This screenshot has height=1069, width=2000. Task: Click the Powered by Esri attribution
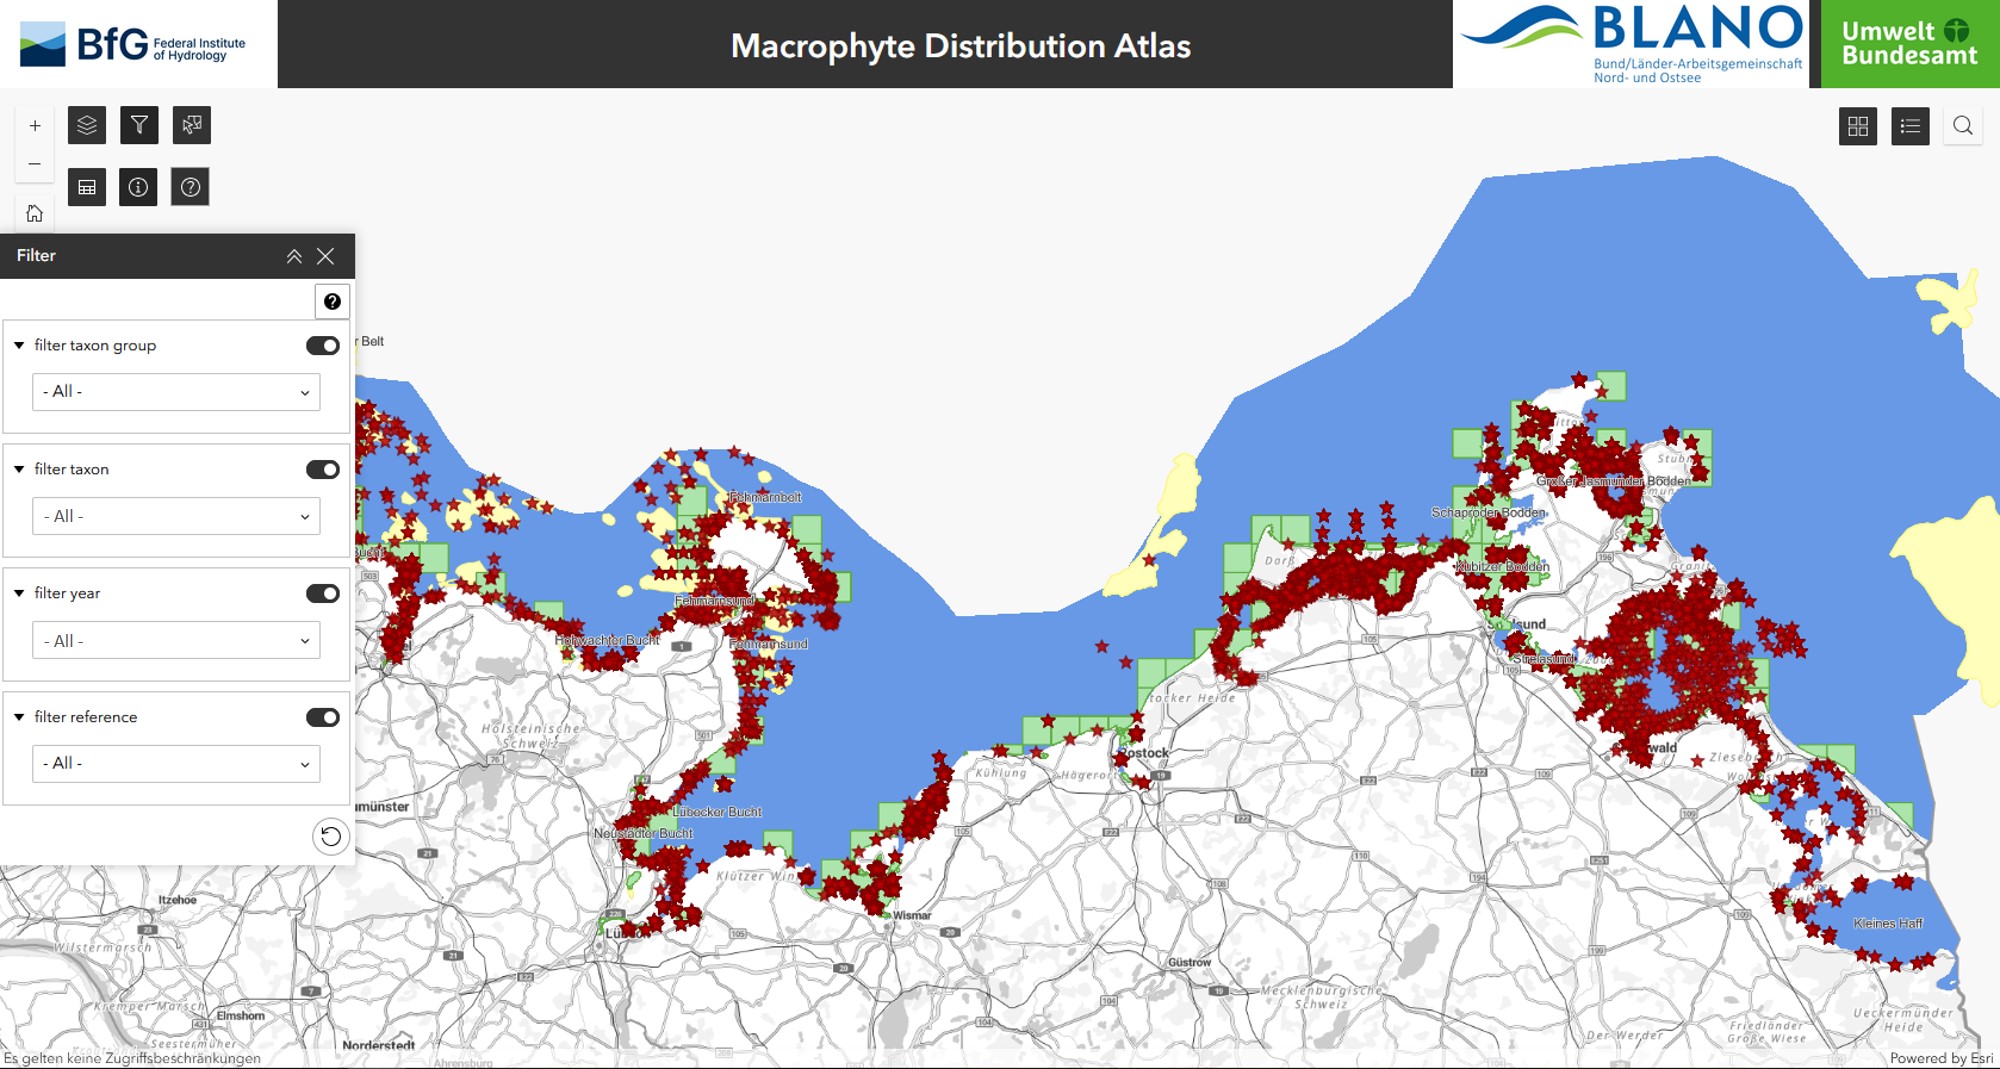(1940, 1058)
